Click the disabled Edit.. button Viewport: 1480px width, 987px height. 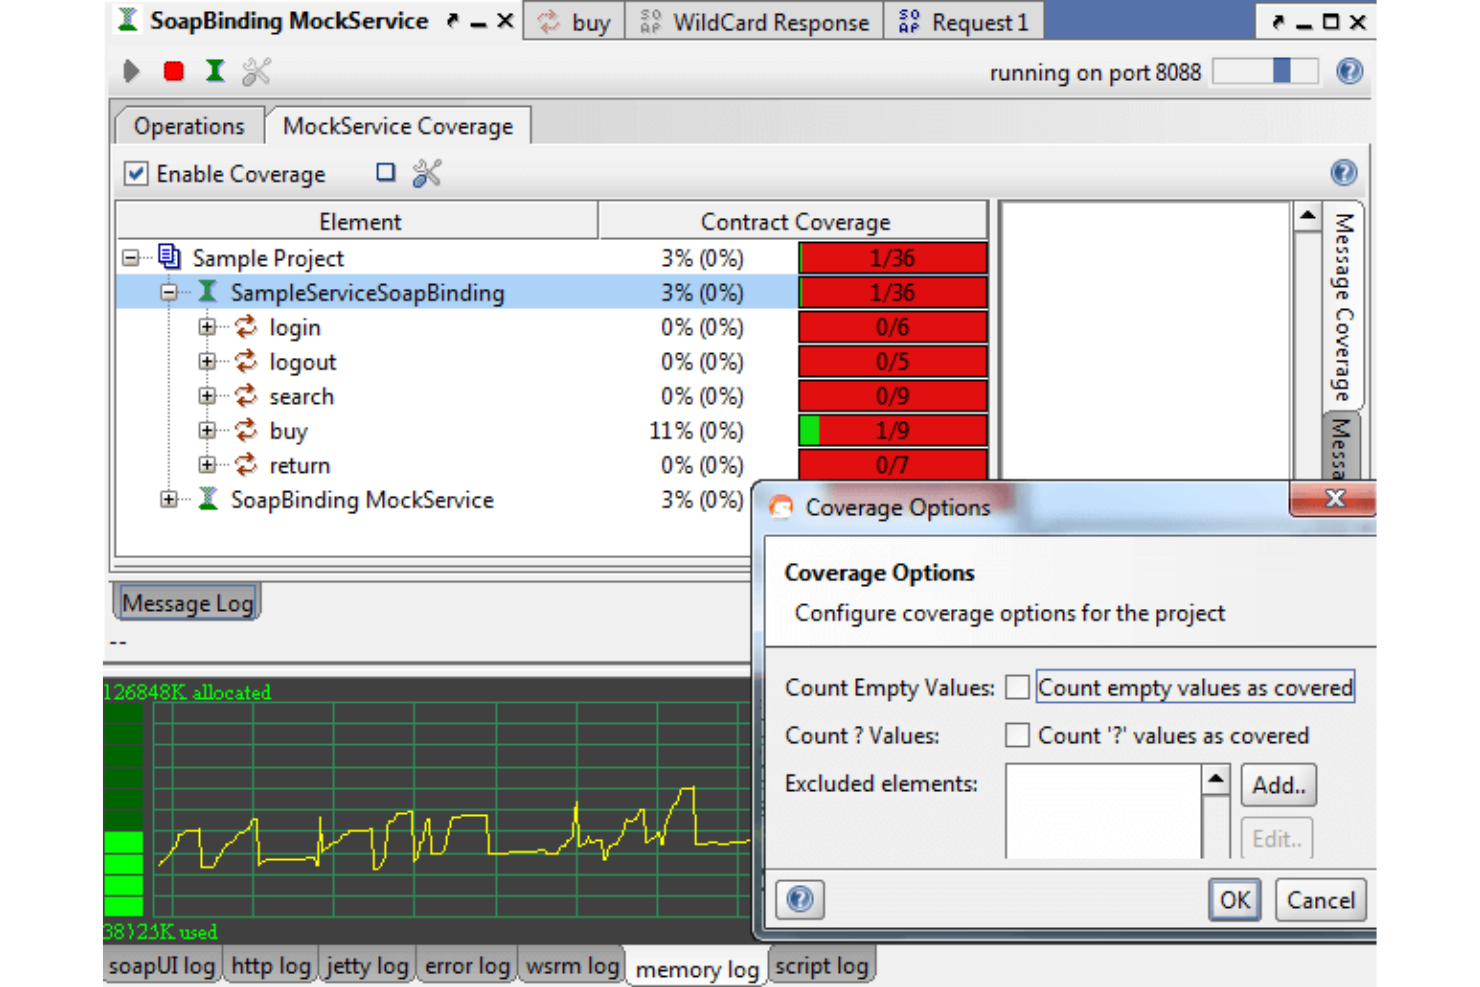1277,838
